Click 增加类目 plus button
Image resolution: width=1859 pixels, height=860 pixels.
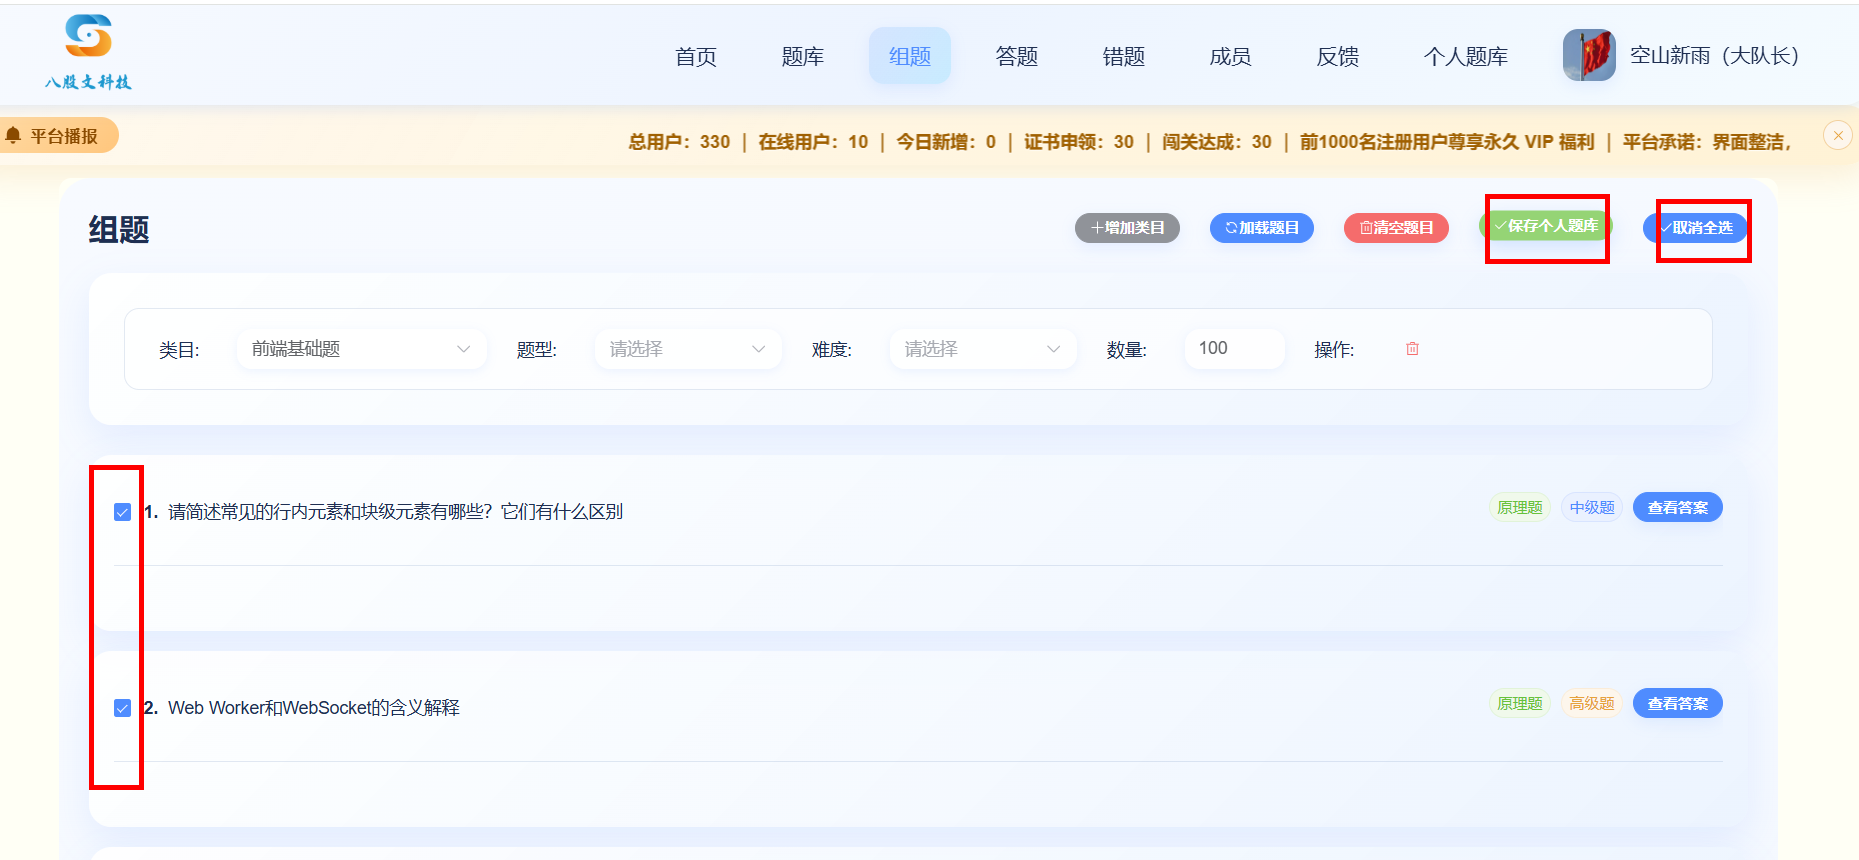click(x=1127, y=228)
